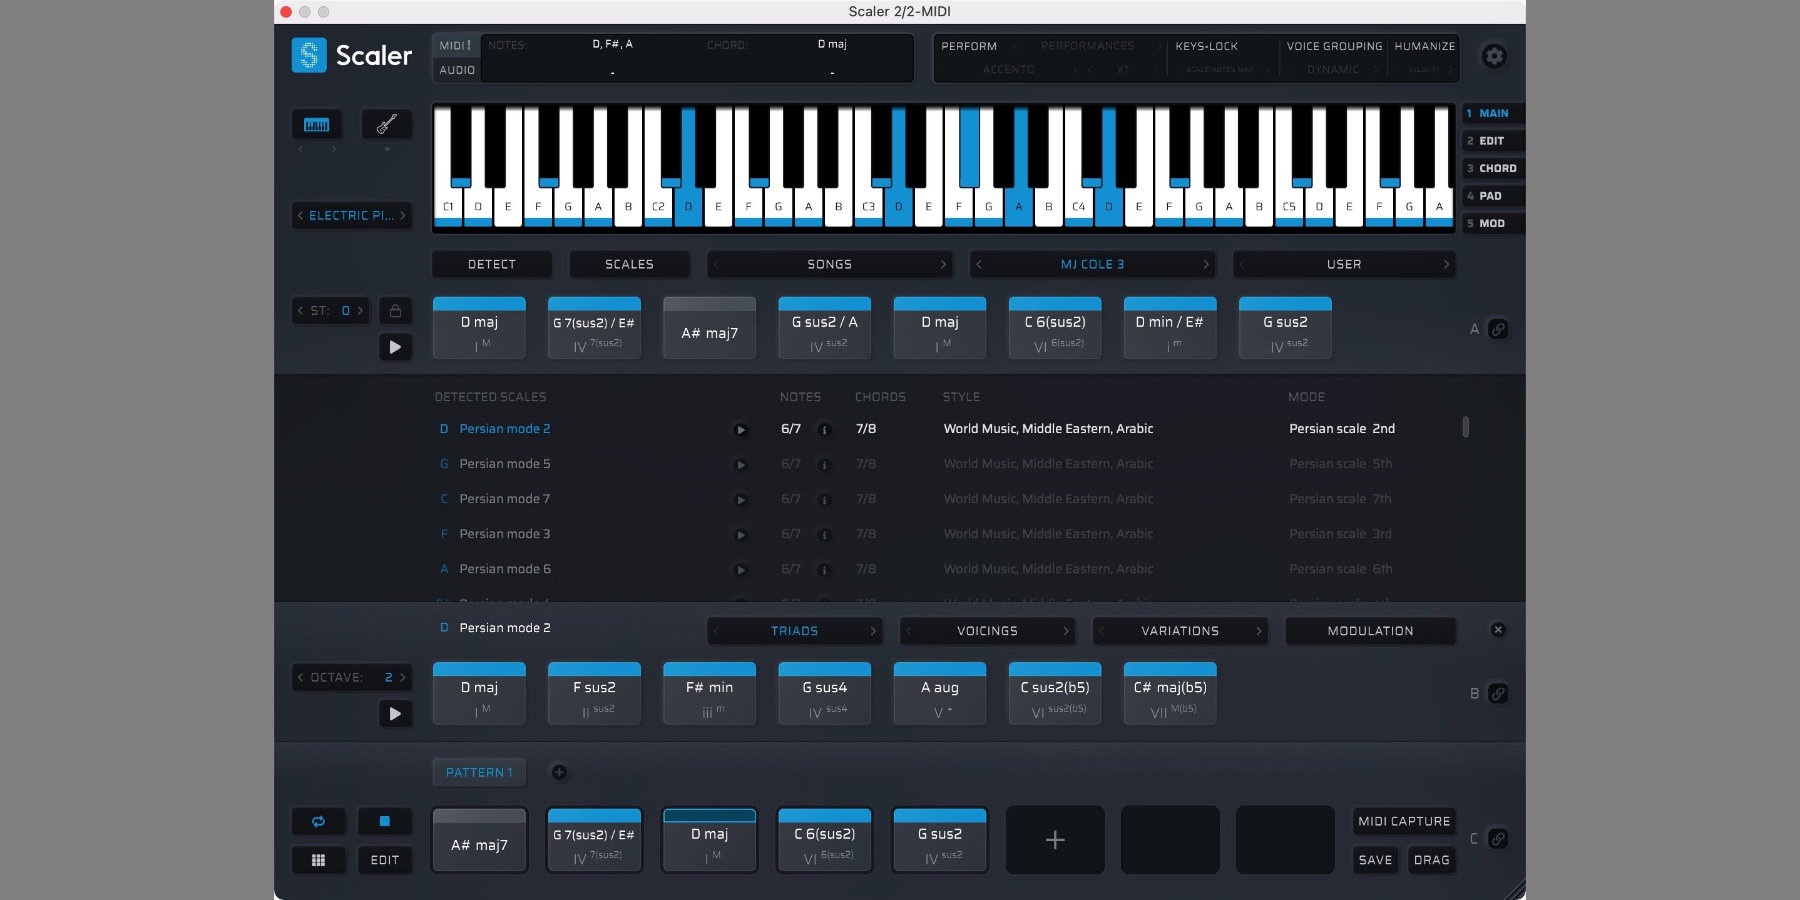The height and width of the screenshot is (900, 1800).
Task: Click the link icon for section A
Action: pos(1498,329)
